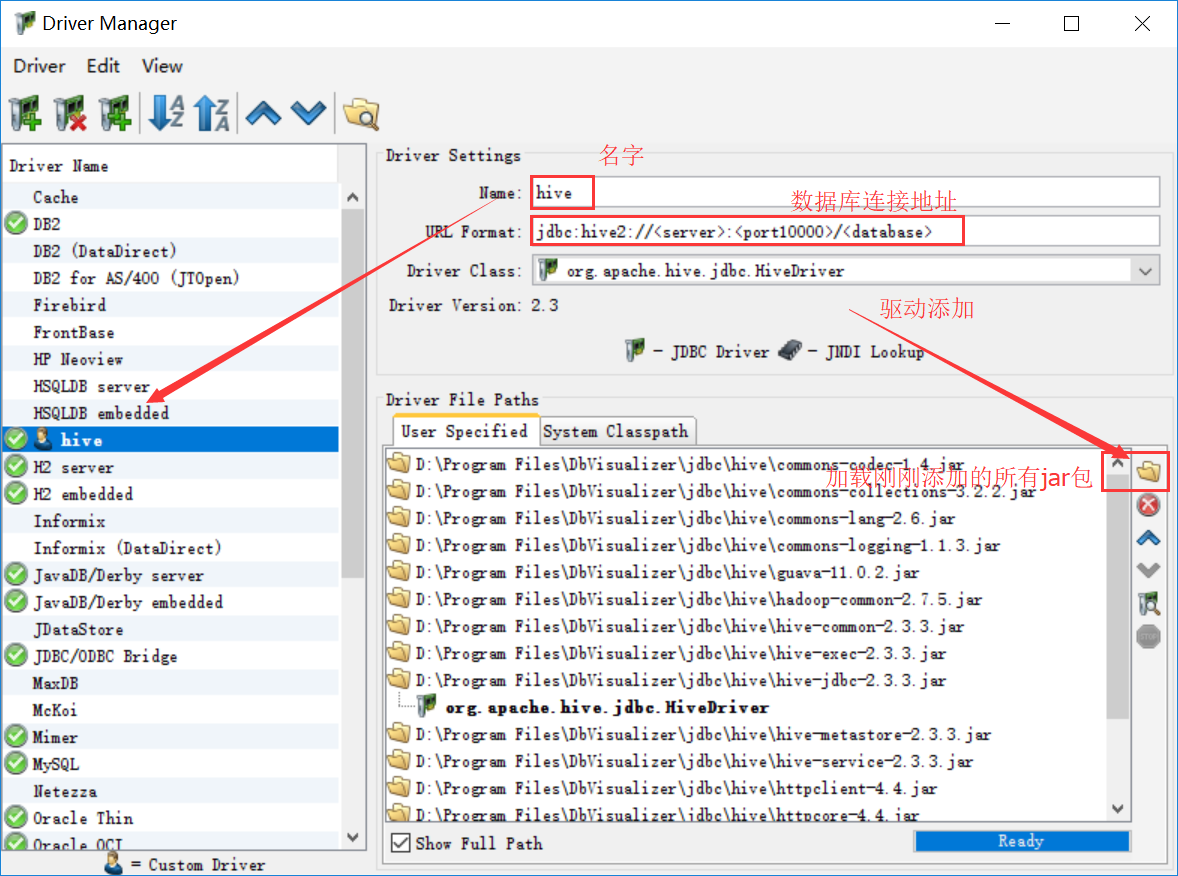Select the HP Neoview driver

[x=171, y=359]
